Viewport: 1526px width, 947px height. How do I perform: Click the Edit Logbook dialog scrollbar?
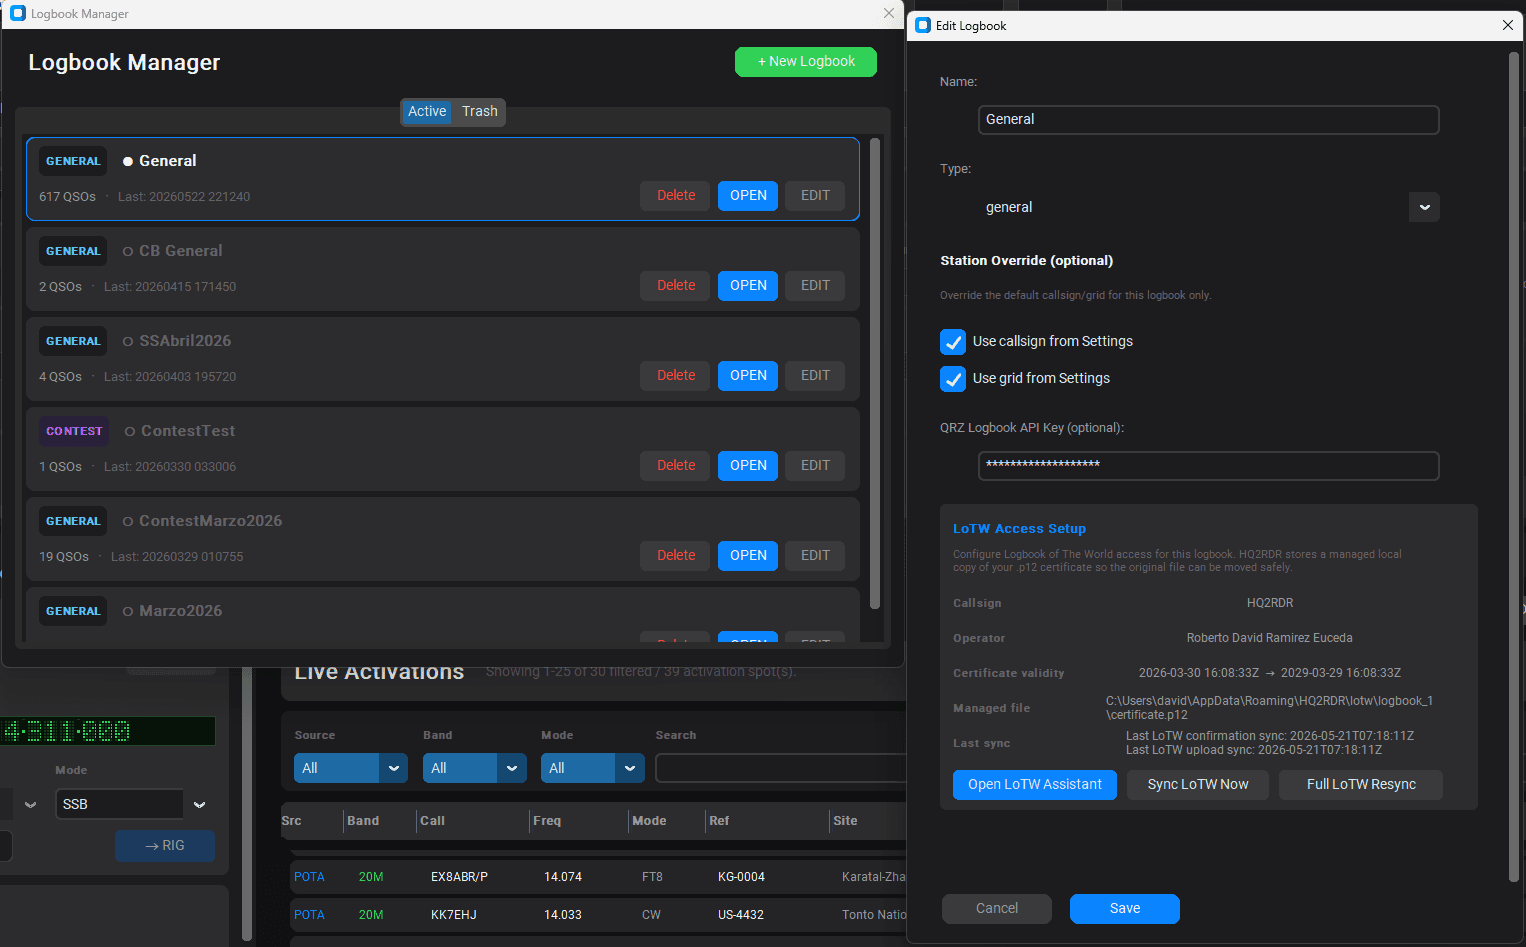[1514, 468]
